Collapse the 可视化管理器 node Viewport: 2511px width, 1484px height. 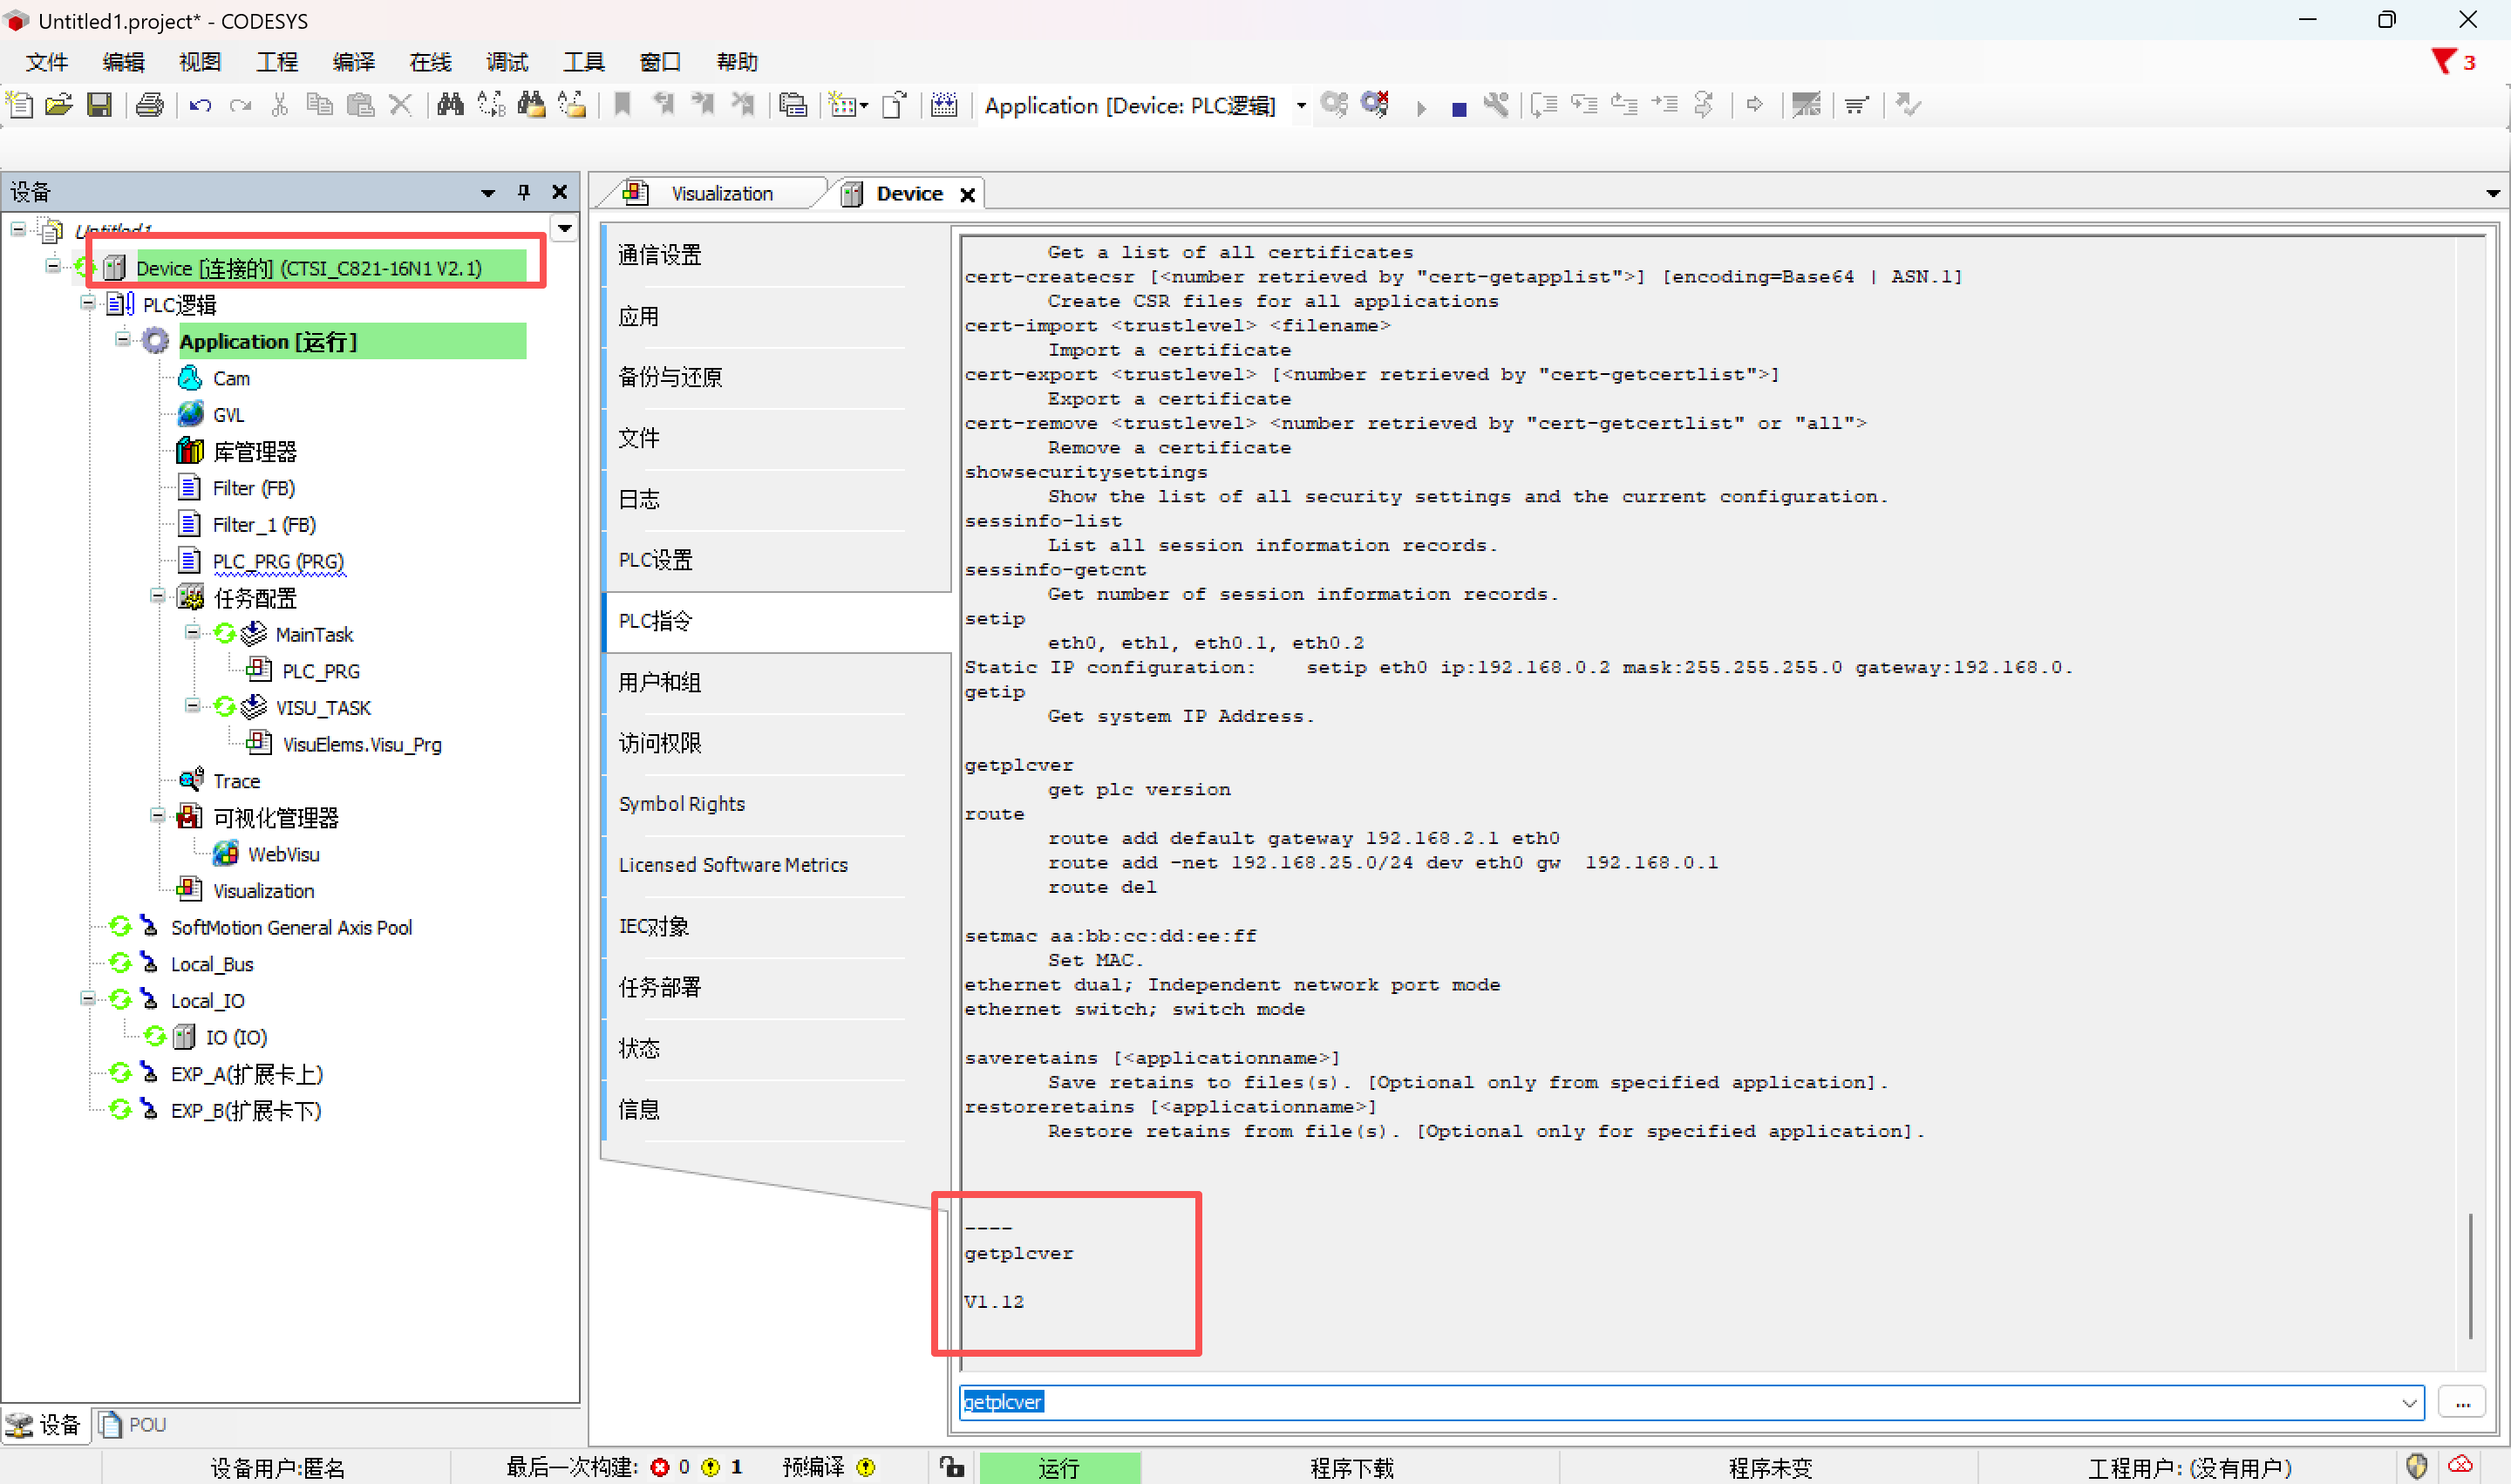point(157,816)
